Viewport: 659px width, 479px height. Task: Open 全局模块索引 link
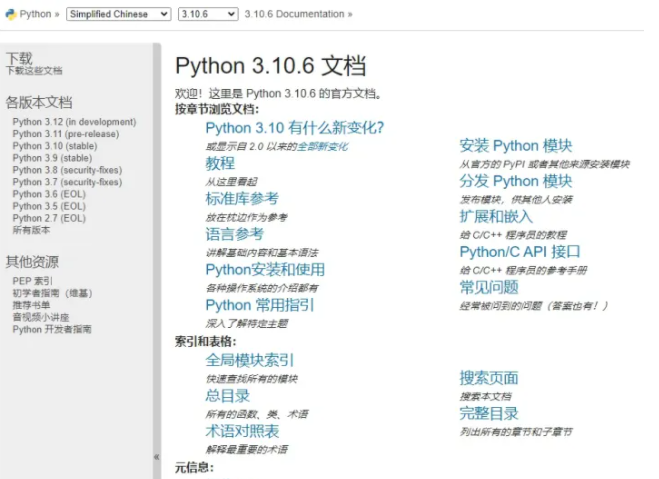pyautogui.click(x=250, y=361)
